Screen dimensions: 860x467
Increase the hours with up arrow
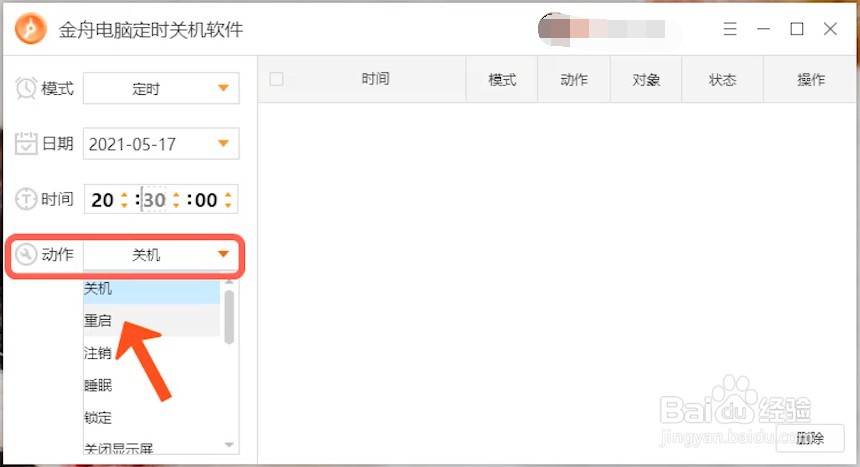click(x=124, y=194)
